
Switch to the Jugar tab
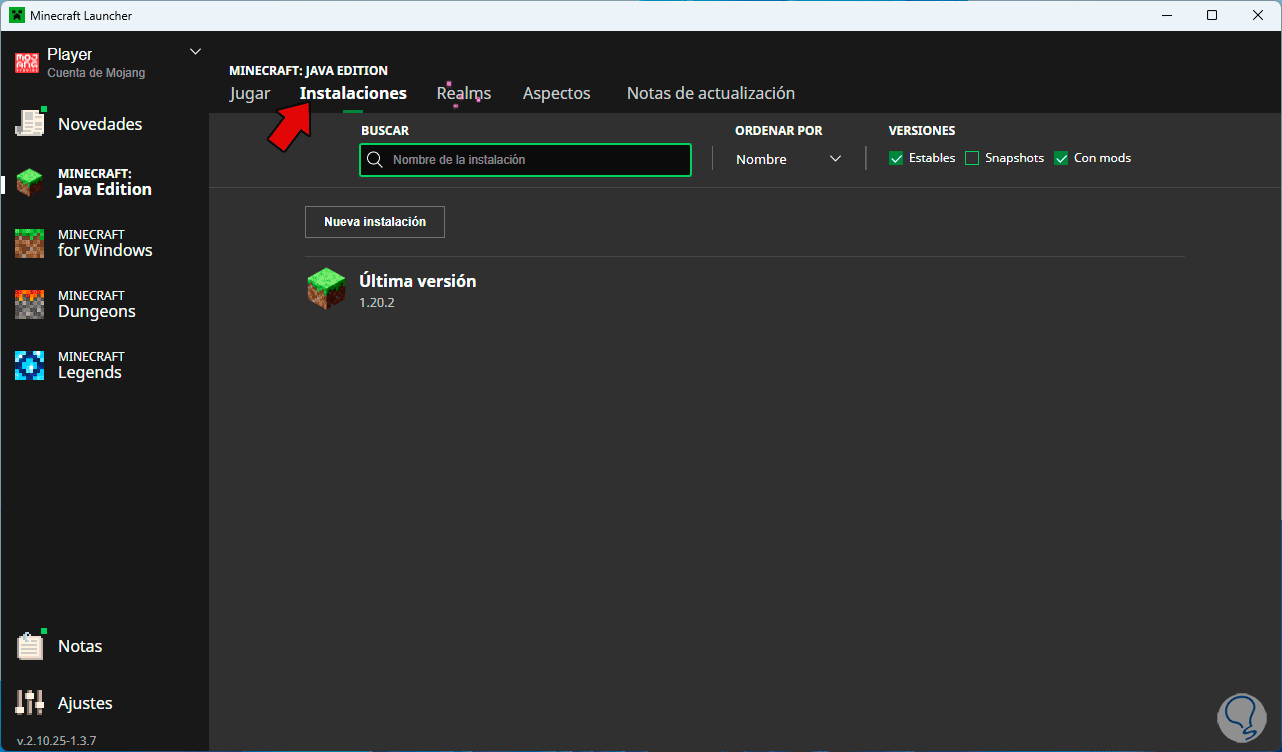click(x=250, y=93)
